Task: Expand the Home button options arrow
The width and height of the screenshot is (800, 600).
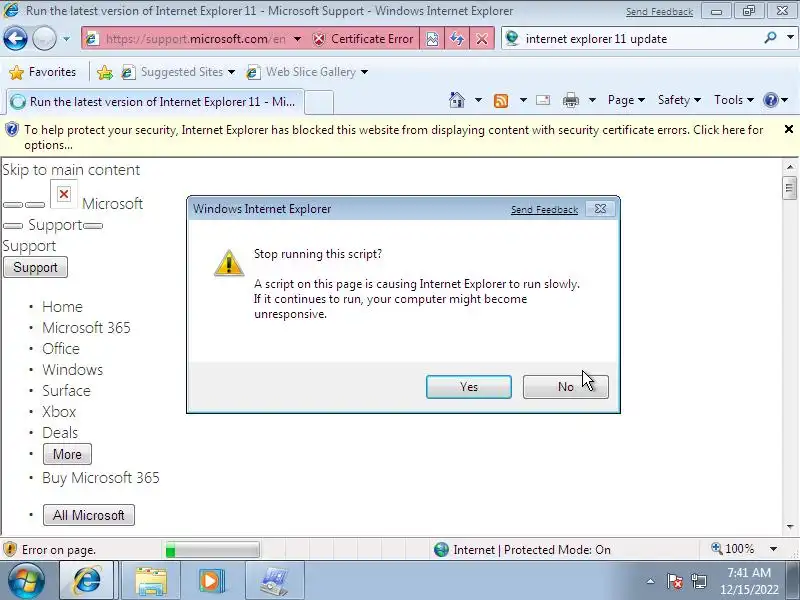Action: tap(478, 100)
